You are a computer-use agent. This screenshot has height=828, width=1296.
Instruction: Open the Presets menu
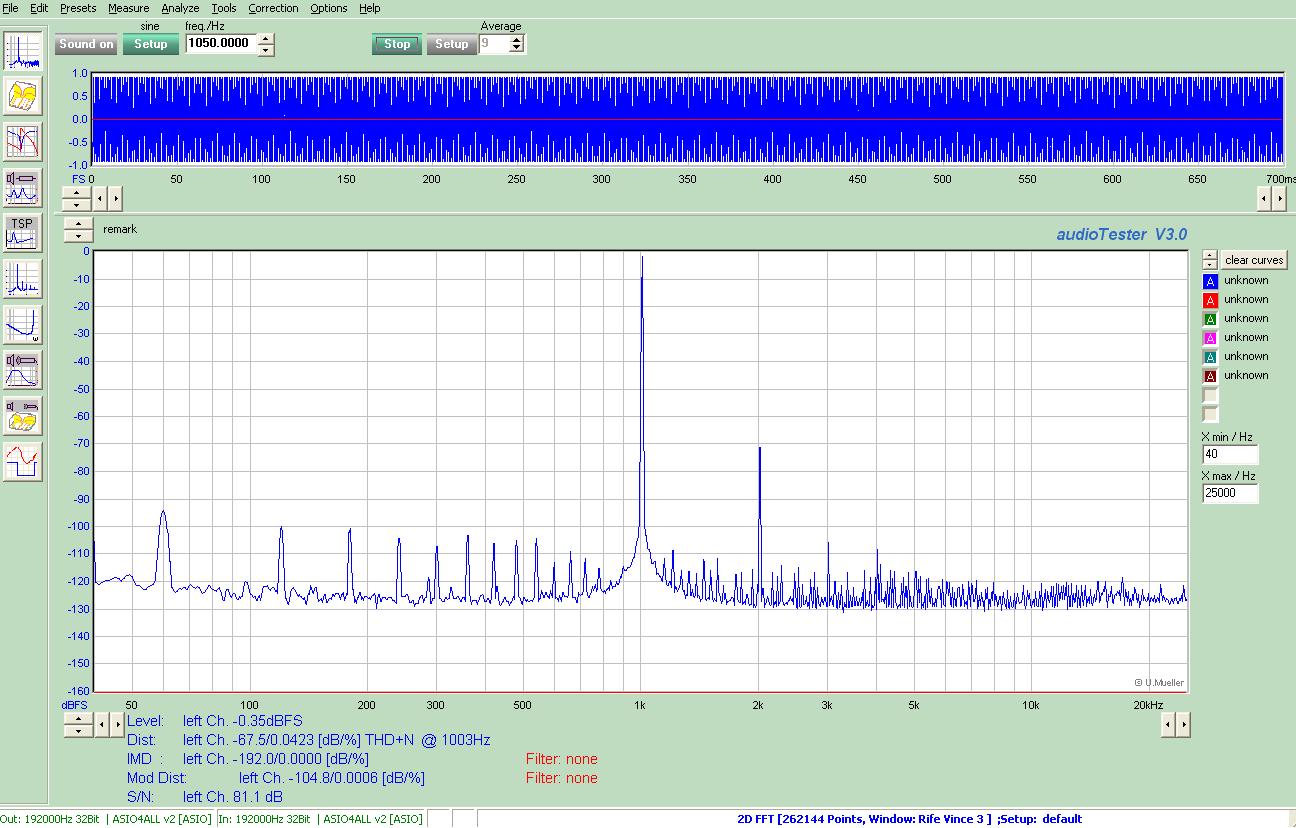coord(78,8)
